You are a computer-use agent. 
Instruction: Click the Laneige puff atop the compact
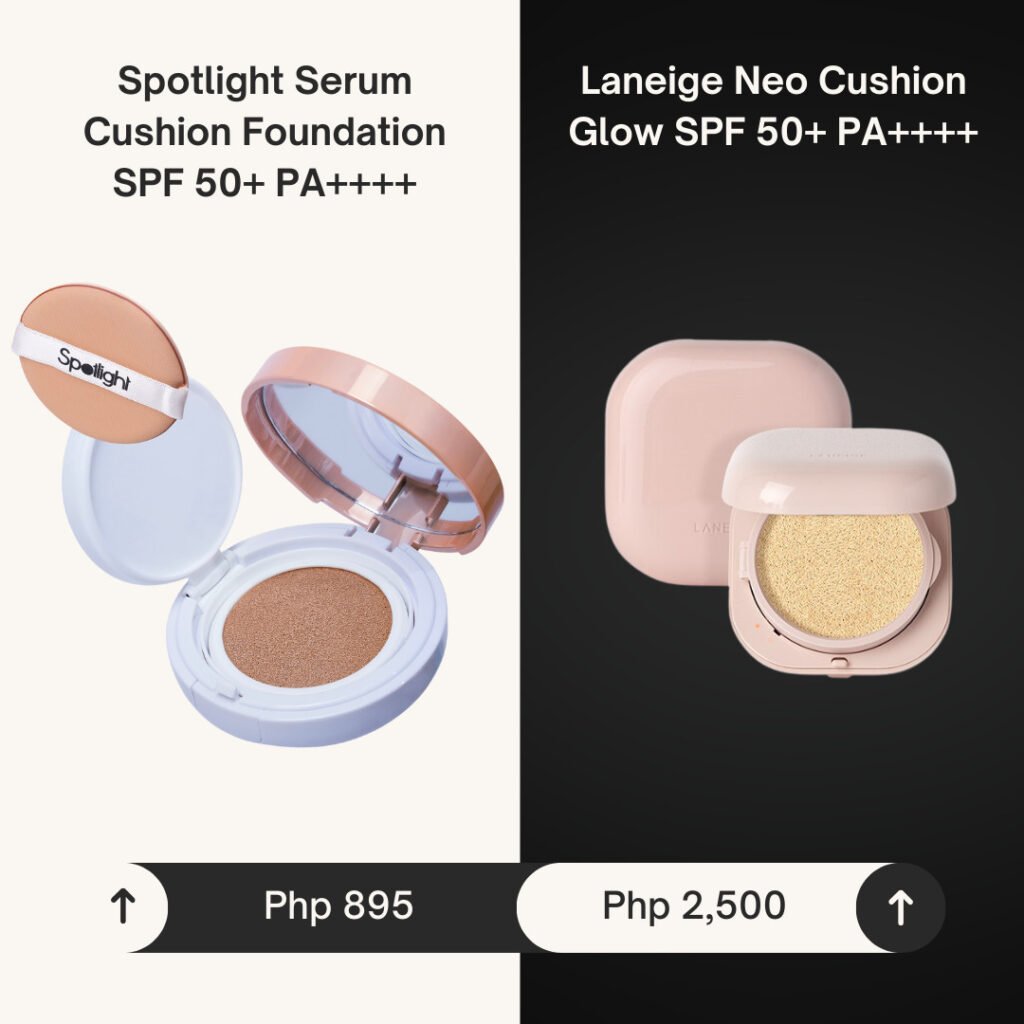[838, 468]
